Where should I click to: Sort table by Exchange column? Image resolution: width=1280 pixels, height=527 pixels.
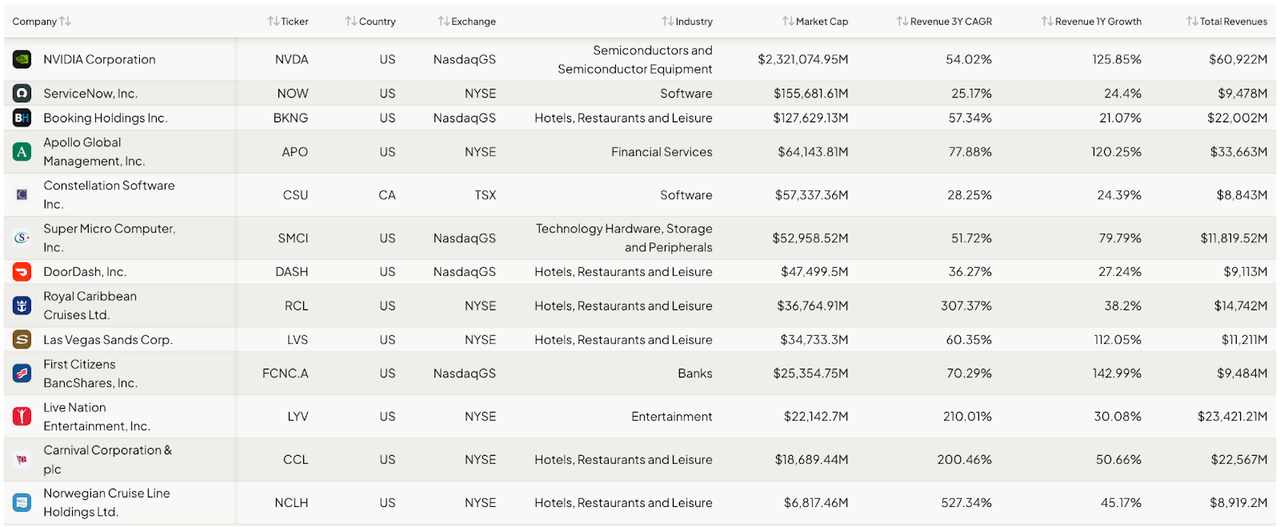467,21
